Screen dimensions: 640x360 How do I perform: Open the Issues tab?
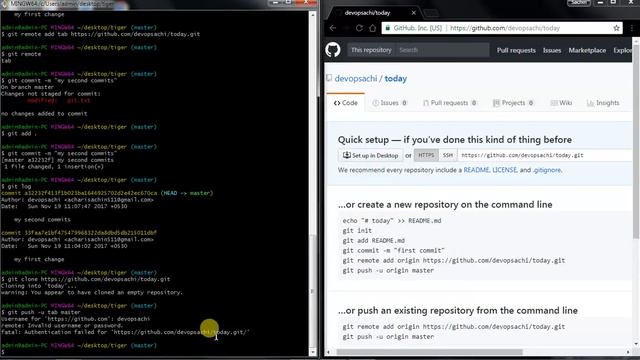tap(389, 103)
